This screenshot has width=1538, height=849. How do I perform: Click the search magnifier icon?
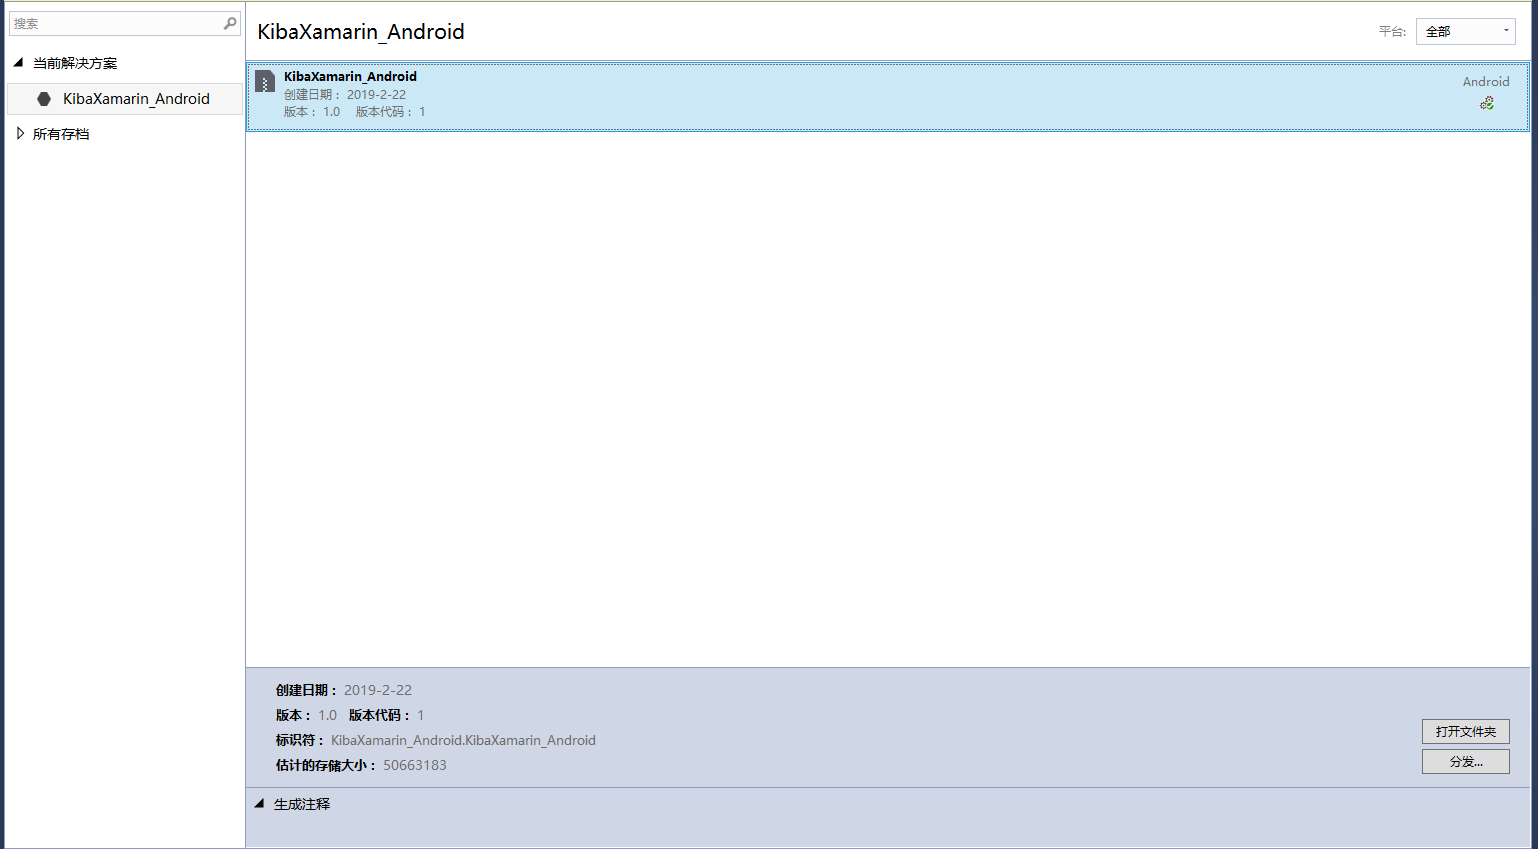pyautogui.click(x=230, y=23)
